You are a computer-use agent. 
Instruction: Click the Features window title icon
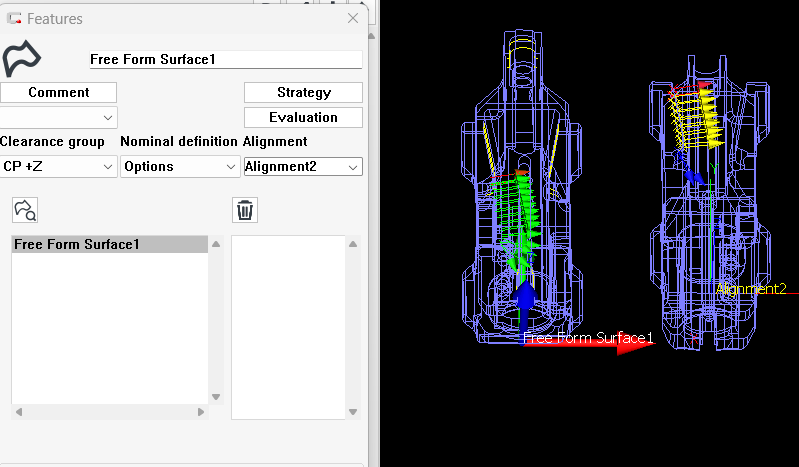[x=14, y=19]
